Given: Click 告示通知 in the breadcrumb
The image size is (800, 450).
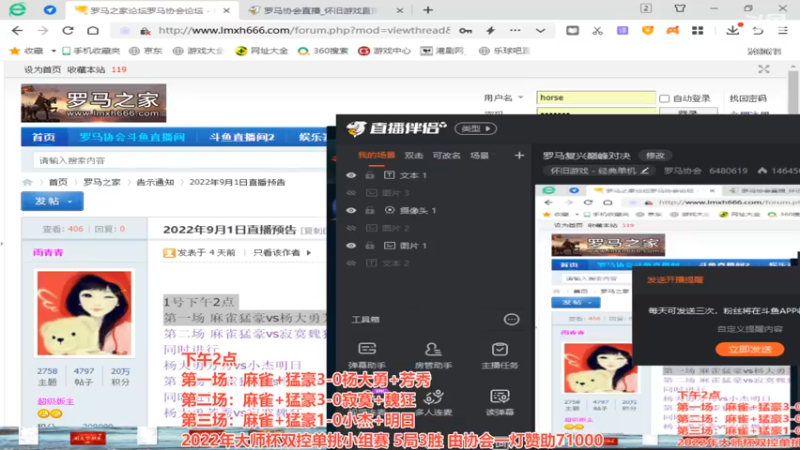Looking at the screenshot, I should tap(155, 182).
